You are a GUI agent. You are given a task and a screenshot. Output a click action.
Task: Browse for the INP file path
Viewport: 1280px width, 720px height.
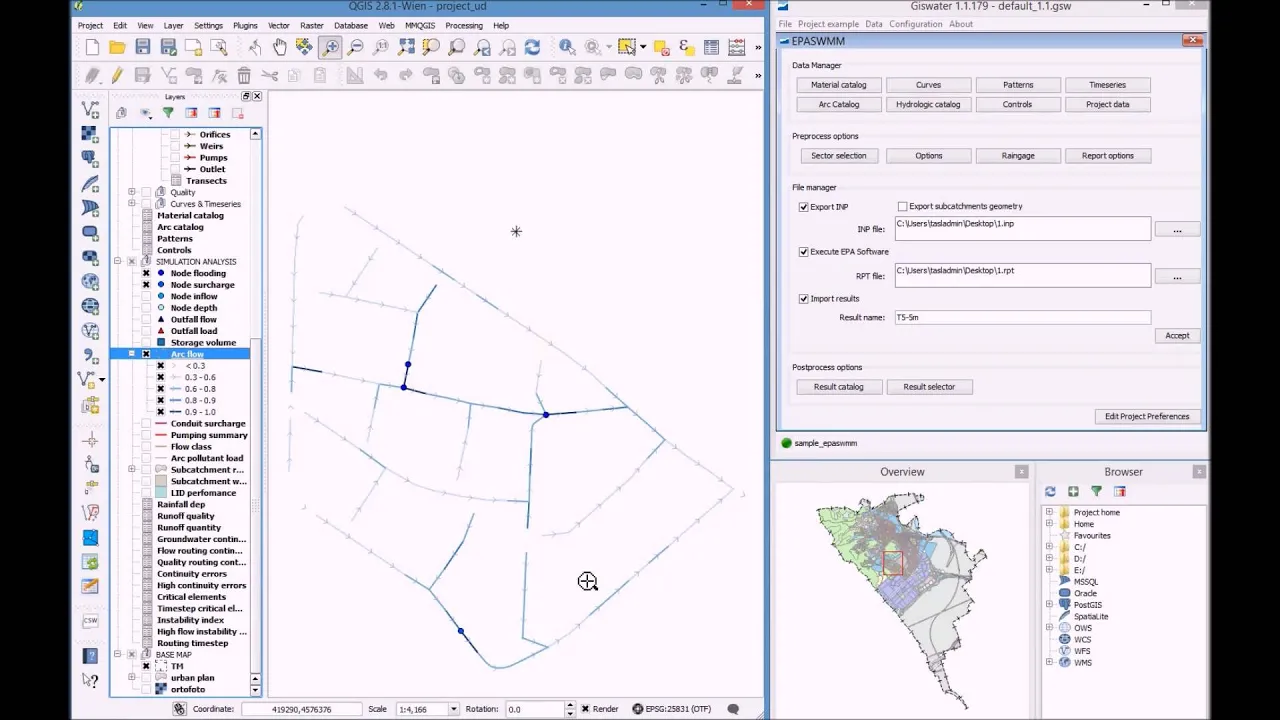tap(1177, 230)
